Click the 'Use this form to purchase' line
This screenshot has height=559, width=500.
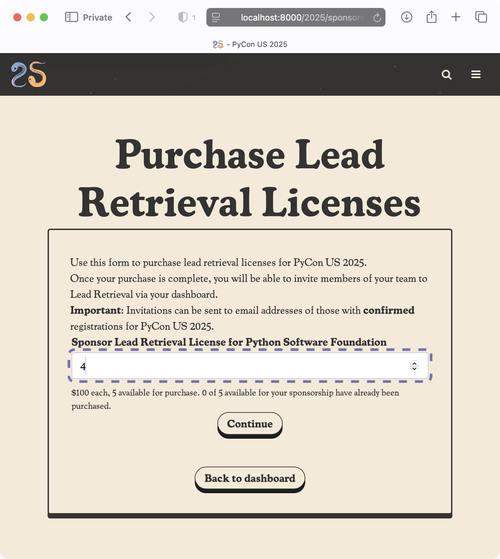pyautogui.click(x=218, y=263)
